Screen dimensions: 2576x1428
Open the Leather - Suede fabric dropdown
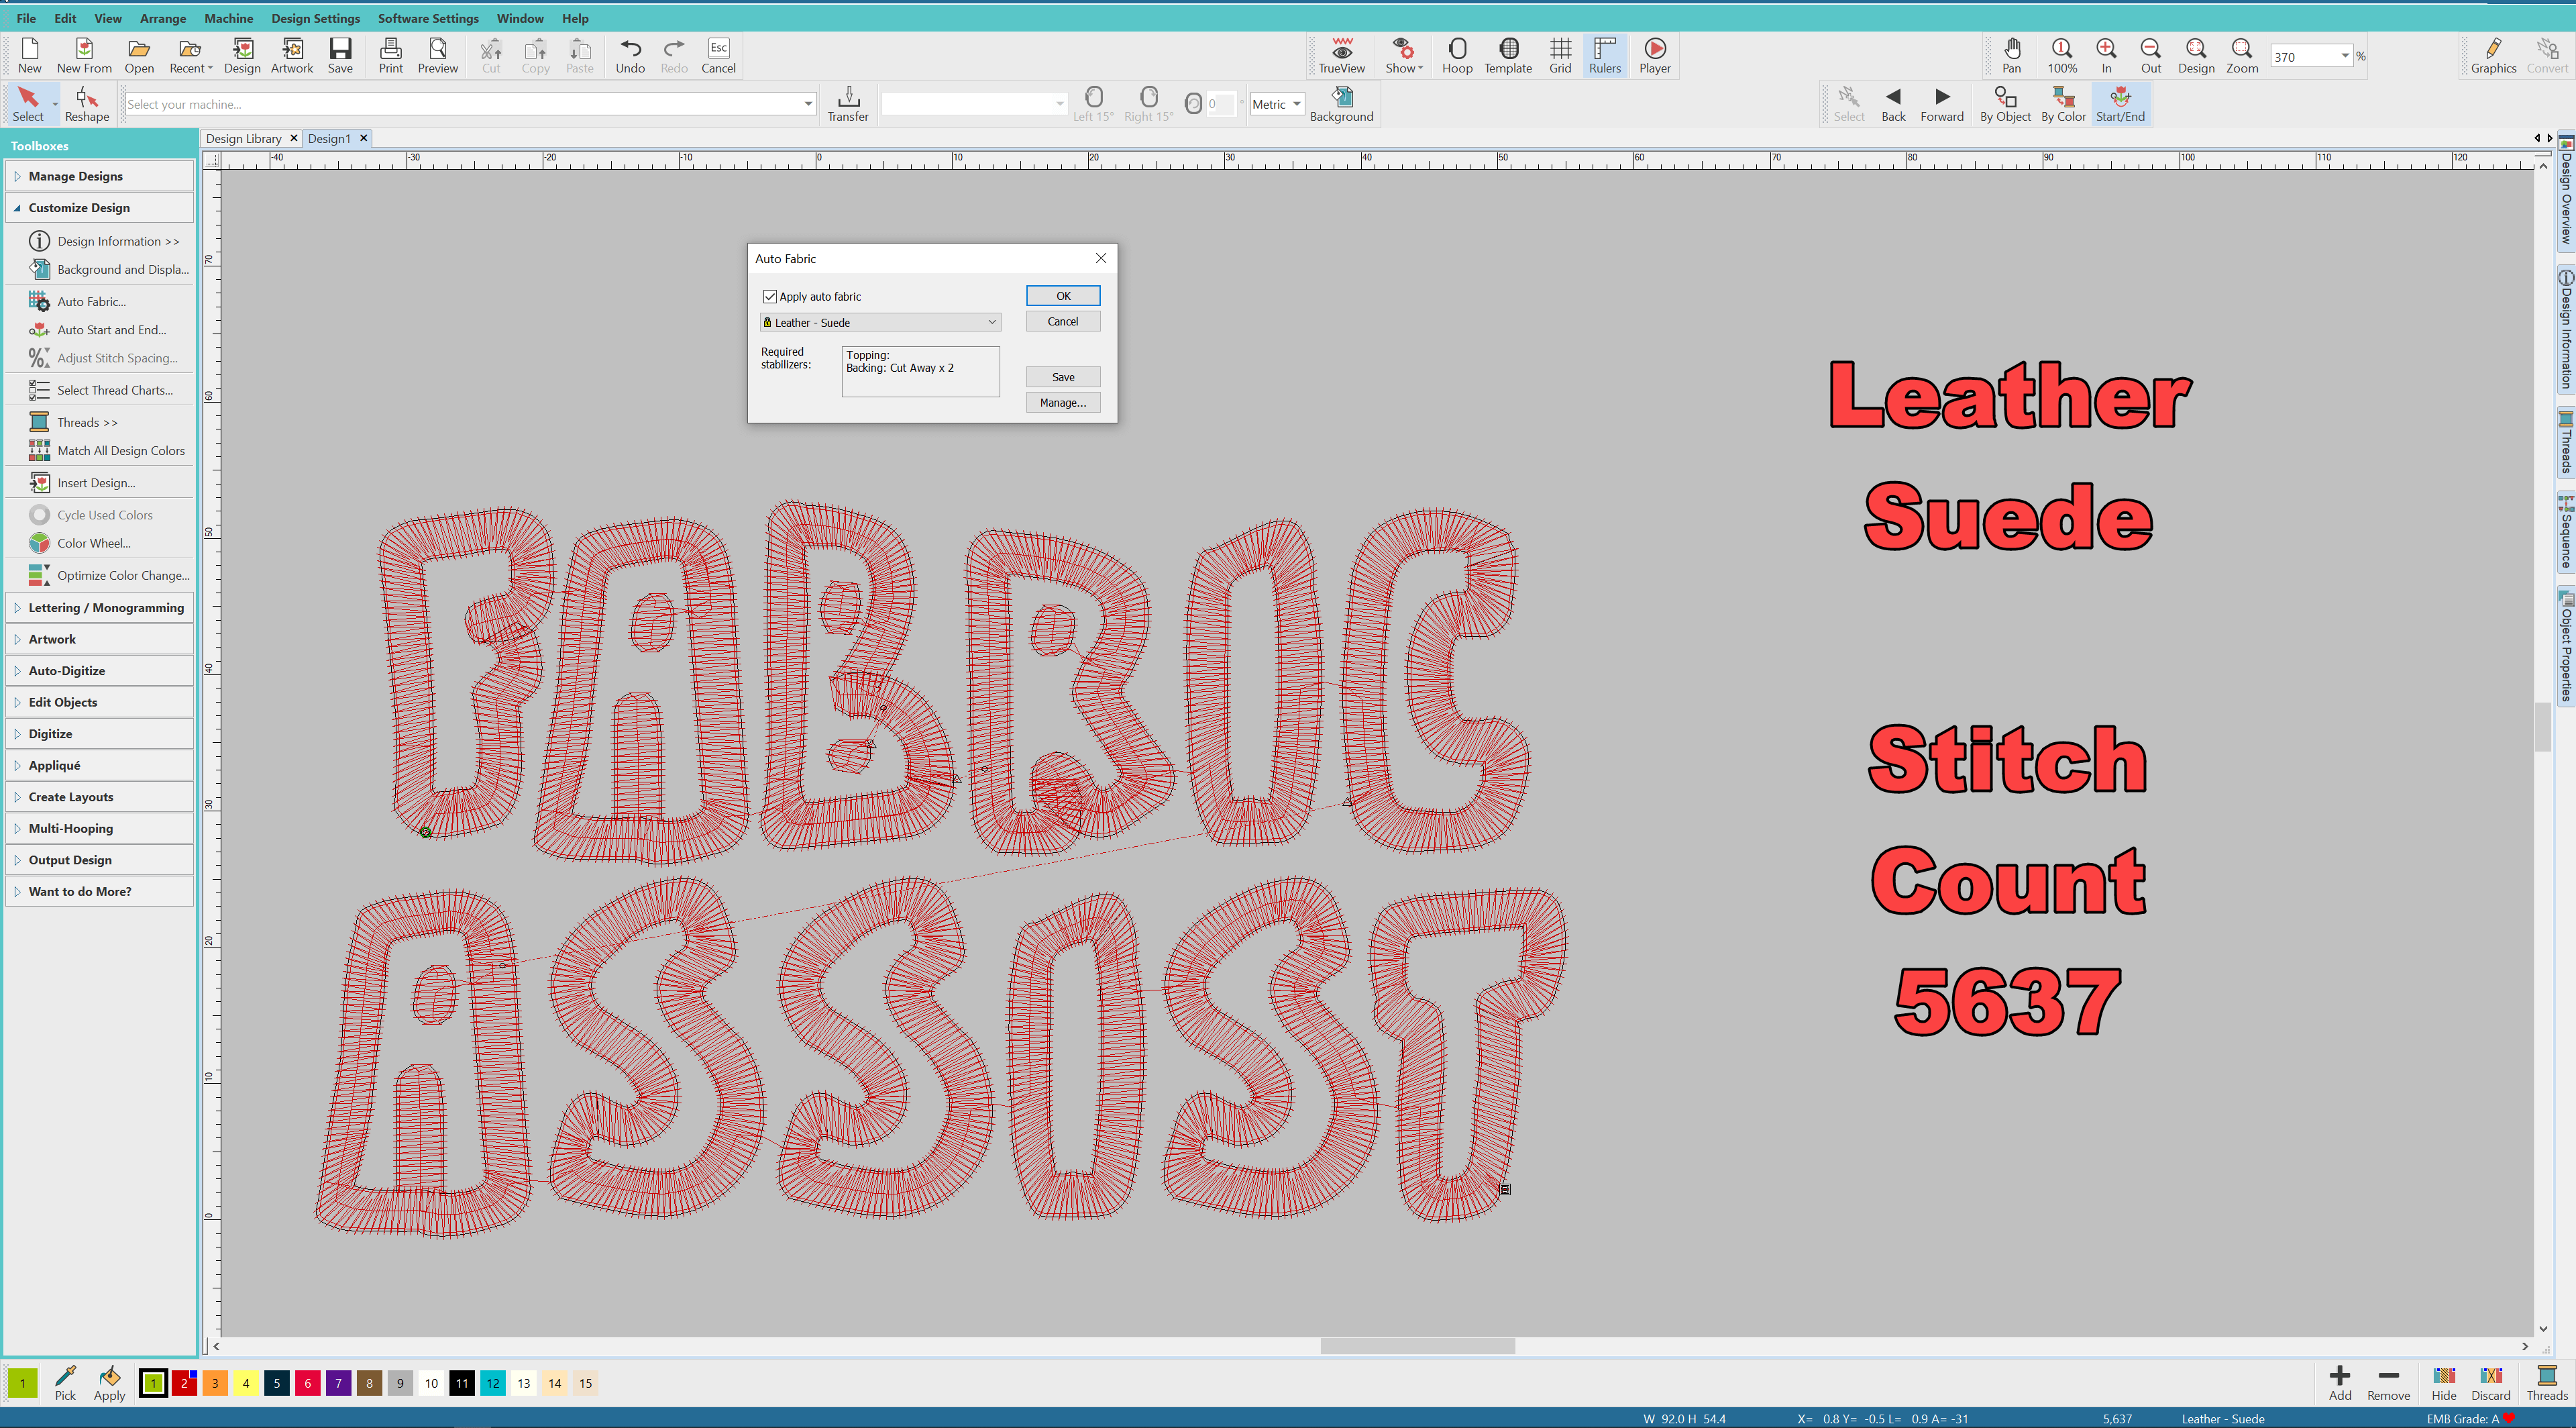tap(880, 322)
